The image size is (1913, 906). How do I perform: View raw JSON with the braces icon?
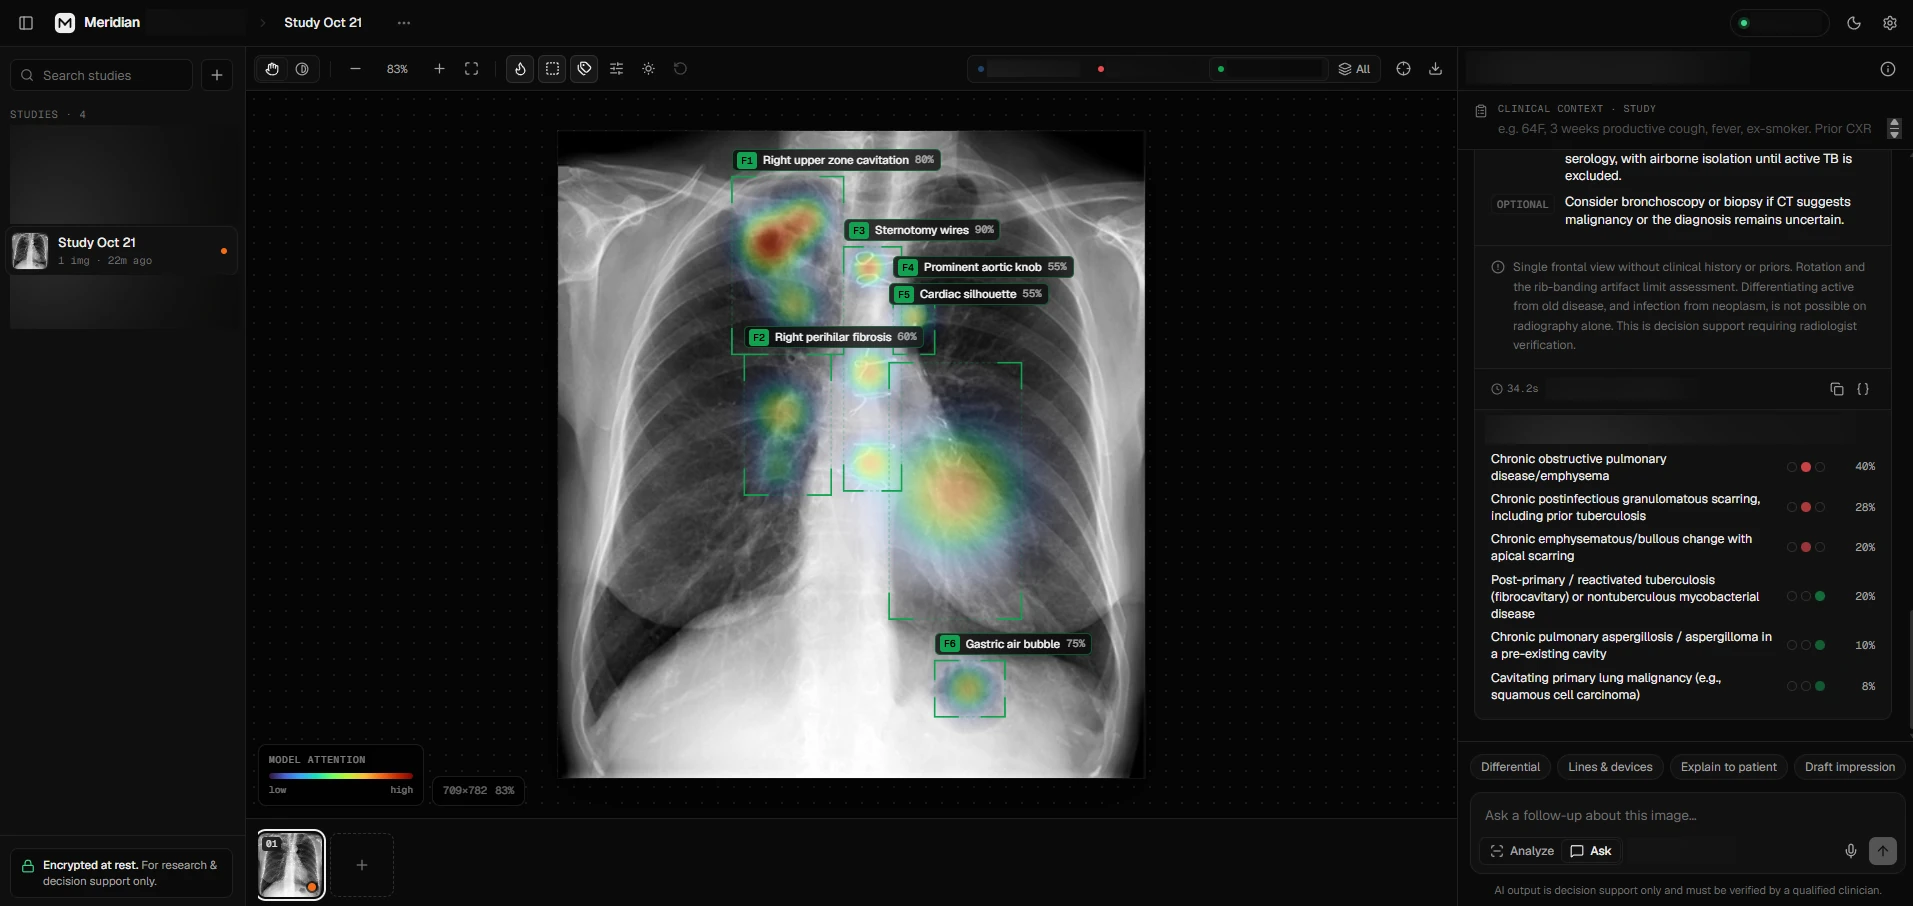click(1863, 389)
